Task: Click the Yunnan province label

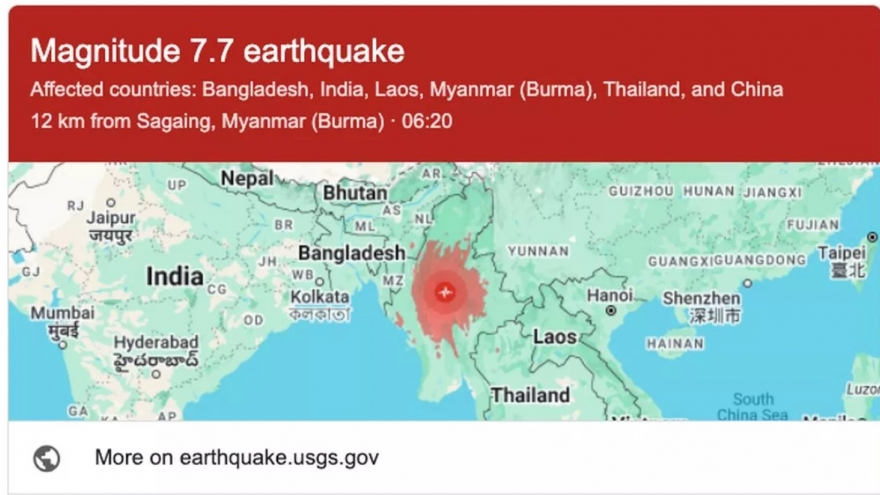Action: coord(538,250)
